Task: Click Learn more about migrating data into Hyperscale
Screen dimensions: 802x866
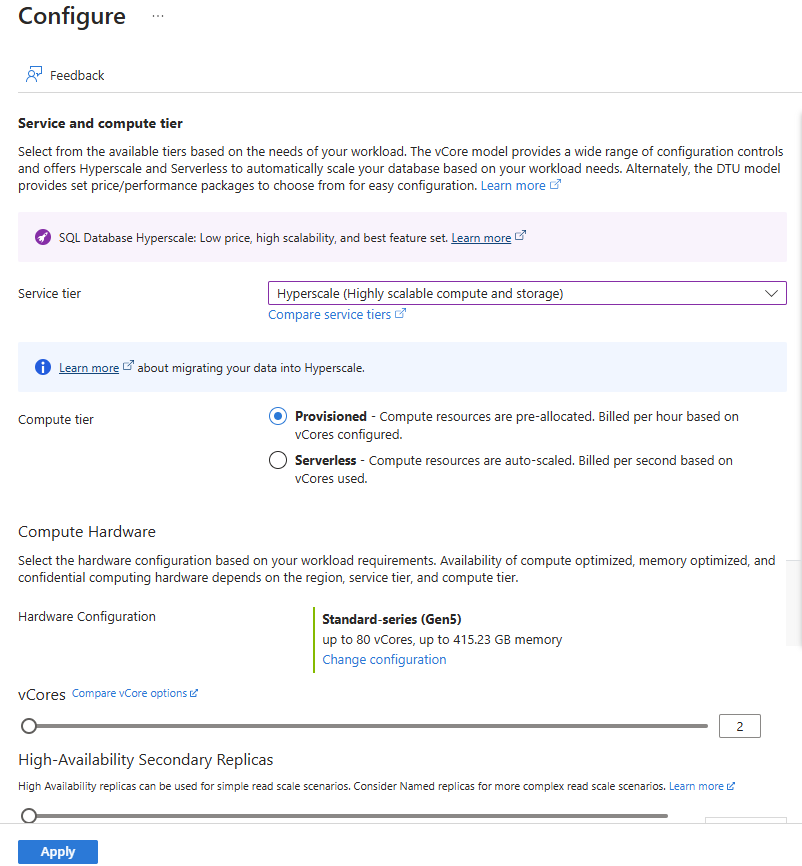Action: [90, 366]
